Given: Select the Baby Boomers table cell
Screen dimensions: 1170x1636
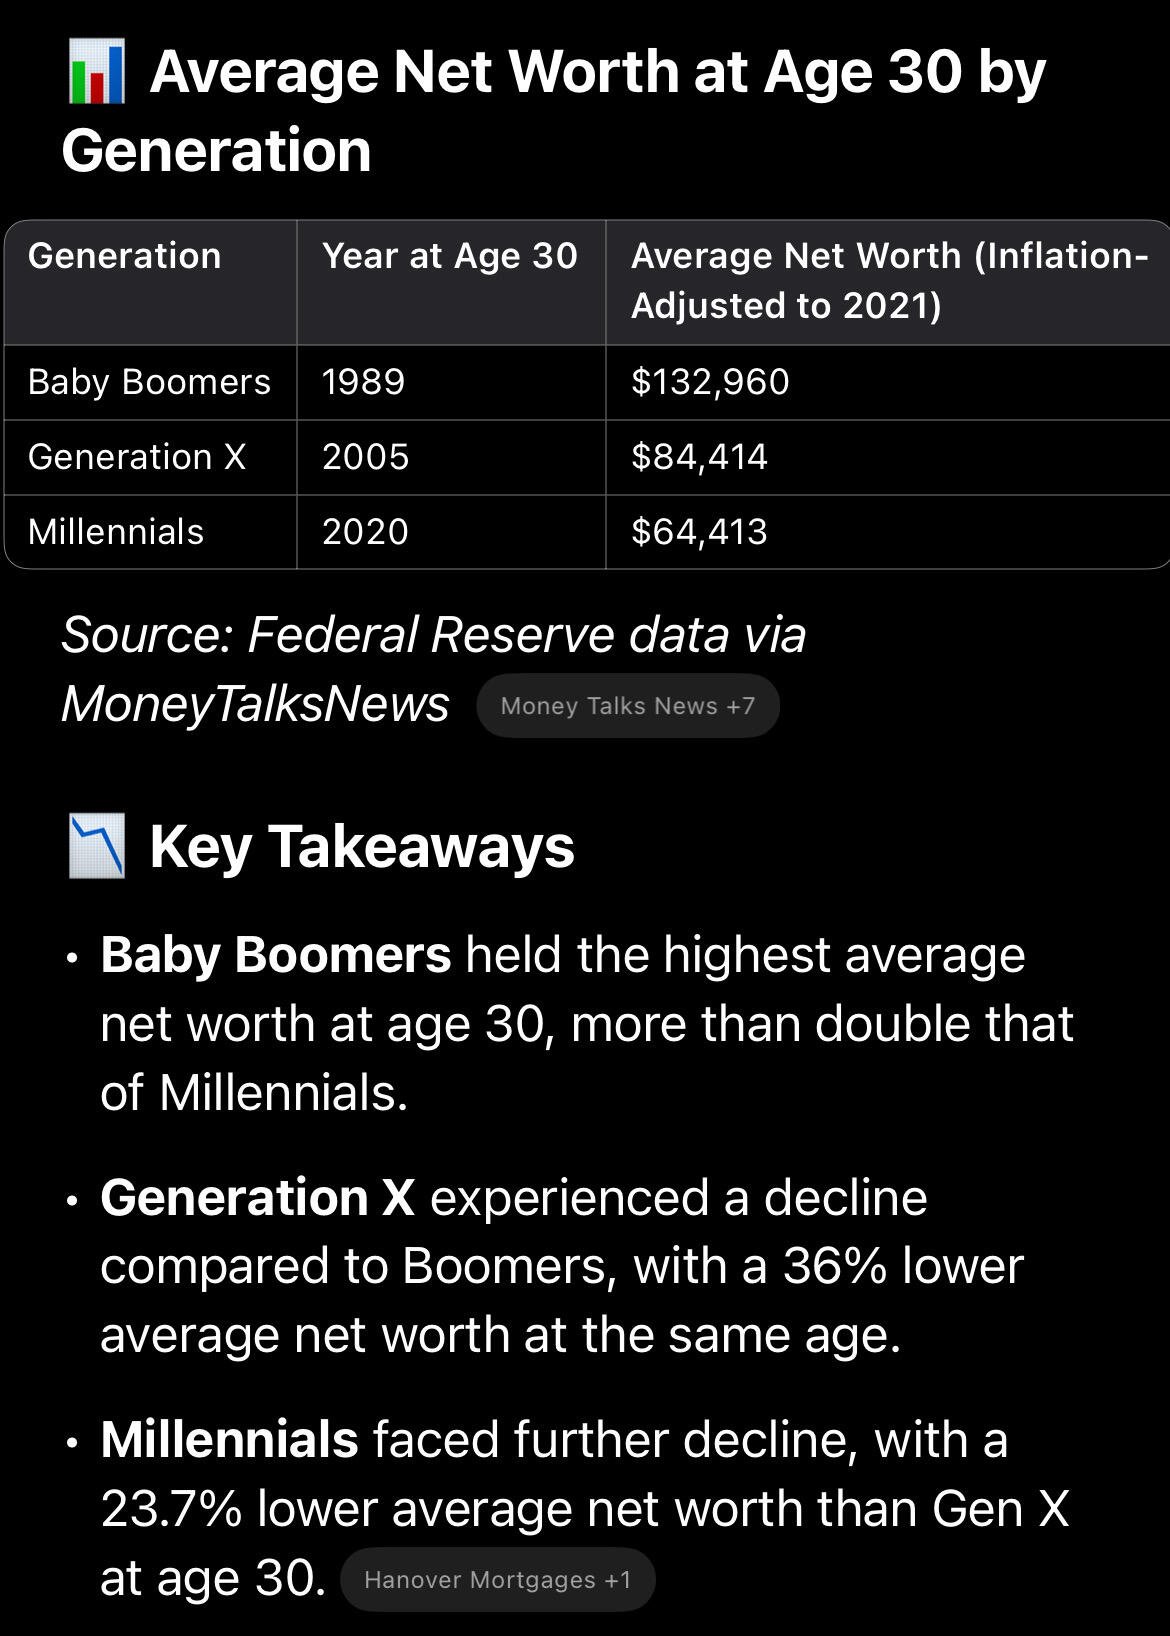Looking at the screenshot, I should (x=150, y=382).
